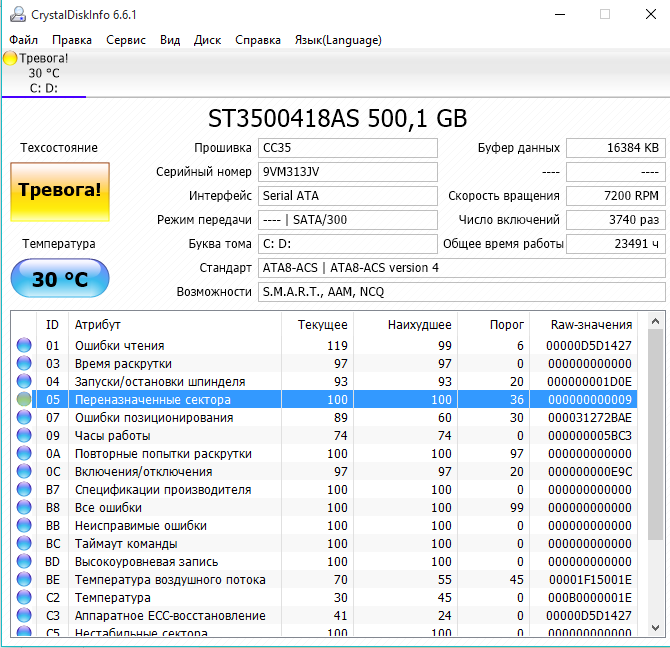
Task: Click the status dot for Ошибки позиционирования
Action: [24, 417]
